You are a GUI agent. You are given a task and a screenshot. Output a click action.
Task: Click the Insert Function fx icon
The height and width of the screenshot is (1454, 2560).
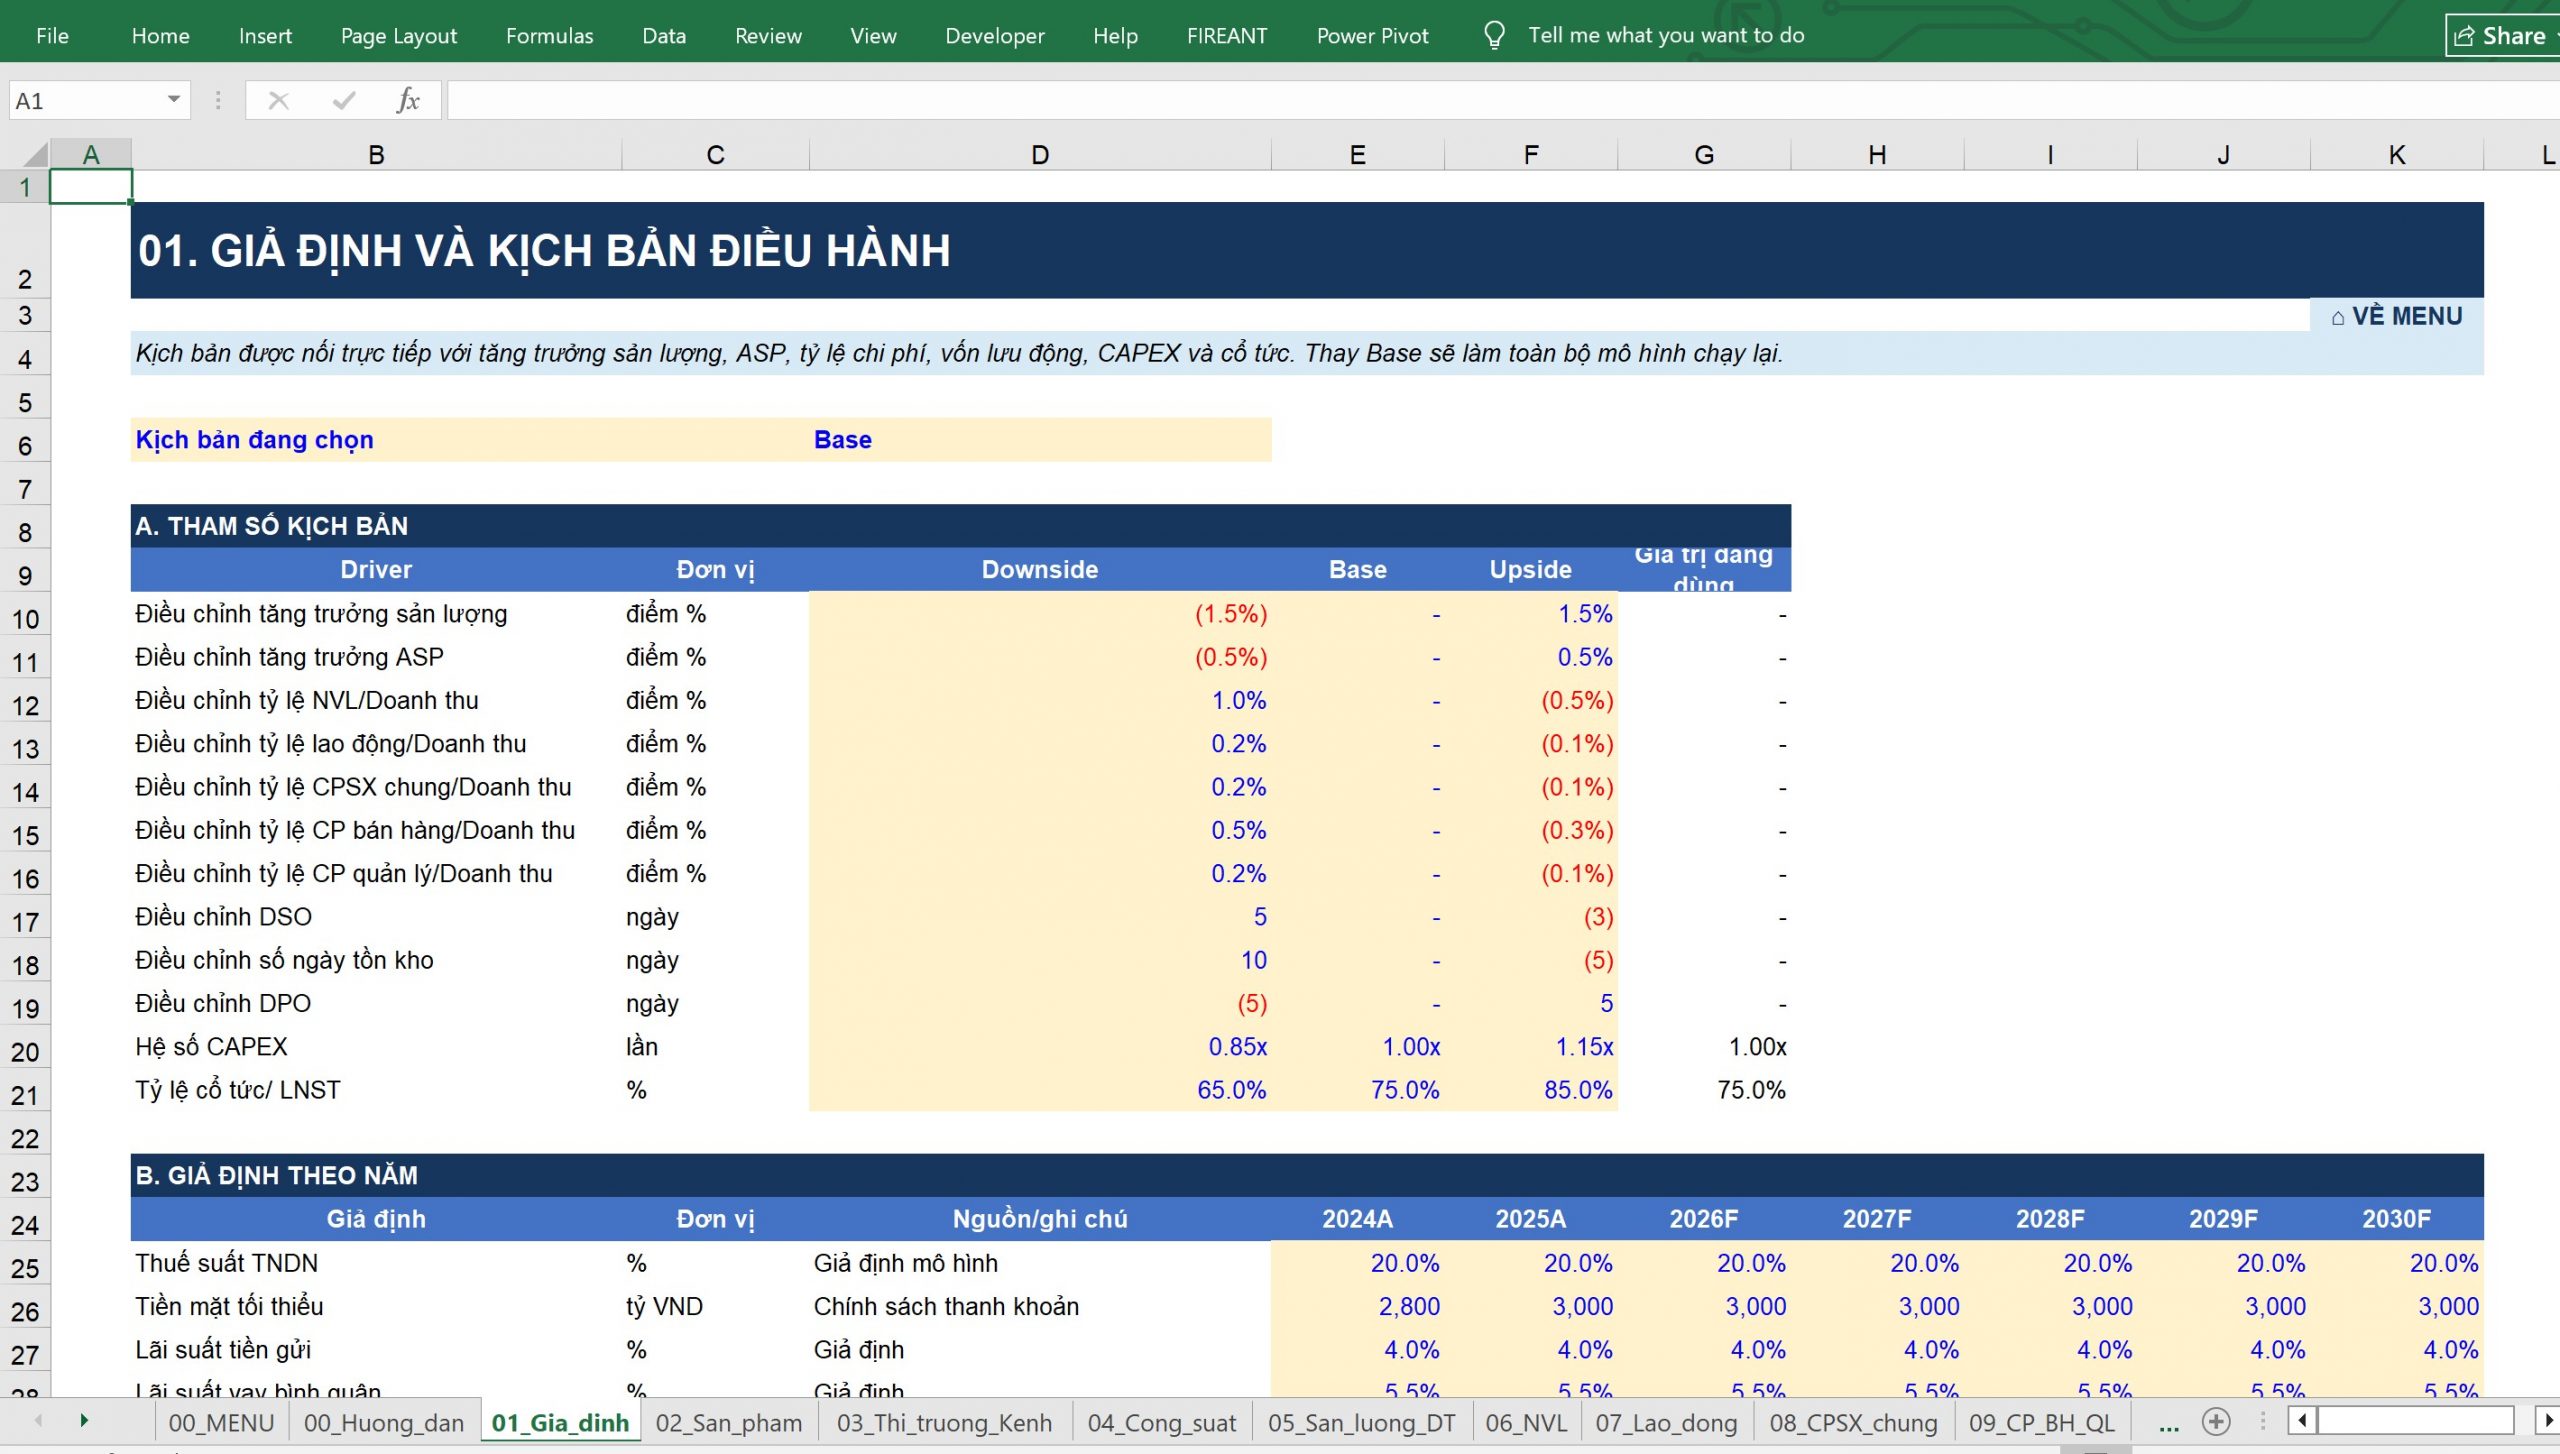point(407,100)
